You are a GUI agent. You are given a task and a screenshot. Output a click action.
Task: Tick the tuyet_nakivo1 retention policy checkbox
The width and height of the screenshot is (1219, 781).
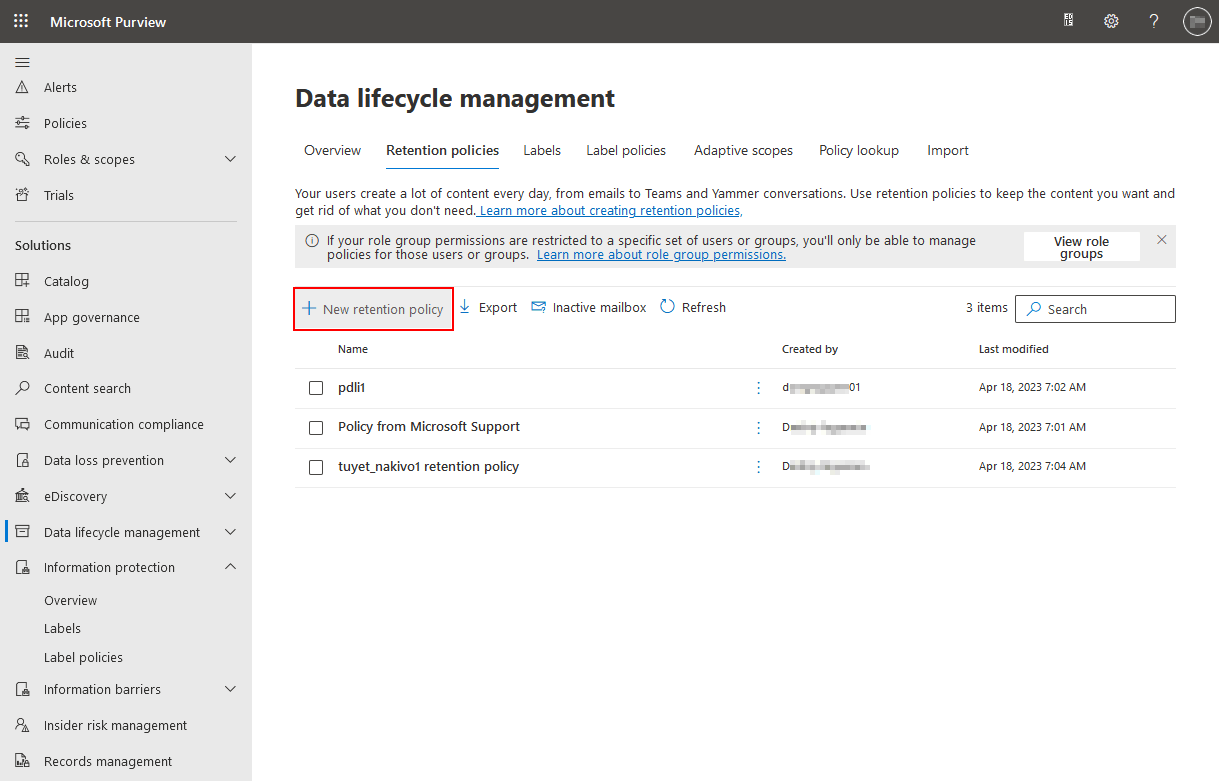(x=316, y=467)
